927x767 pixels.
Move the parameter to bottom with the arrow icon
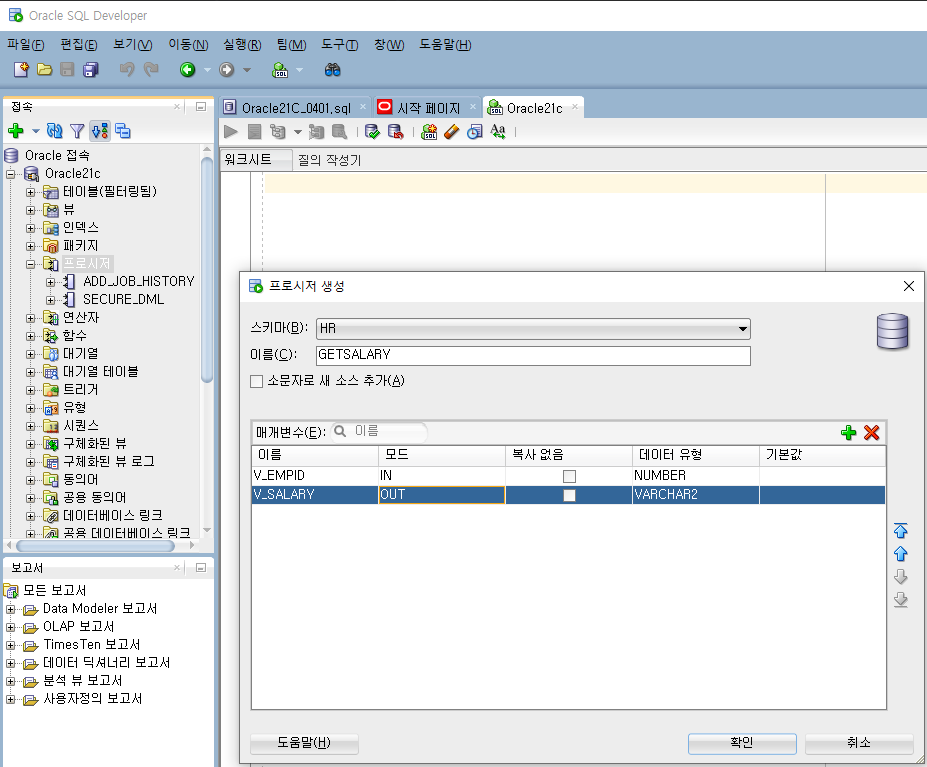[900, 600]
